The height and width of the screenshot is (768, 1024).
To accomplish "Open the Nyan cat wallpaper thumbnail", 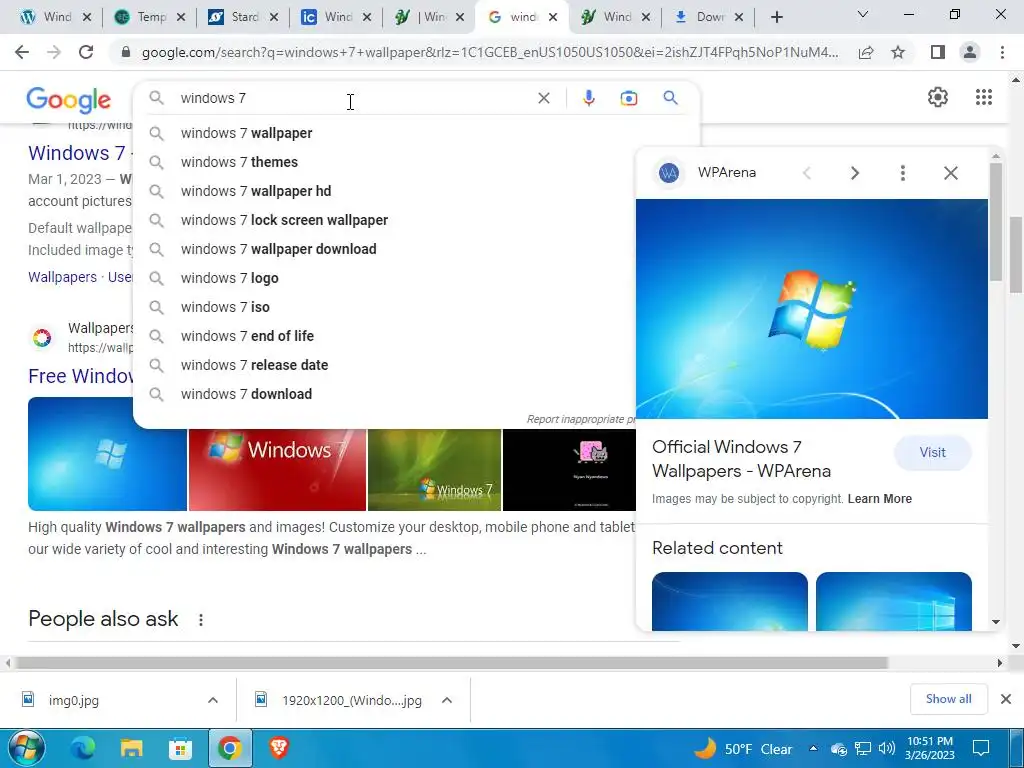I will click(569, 470).
